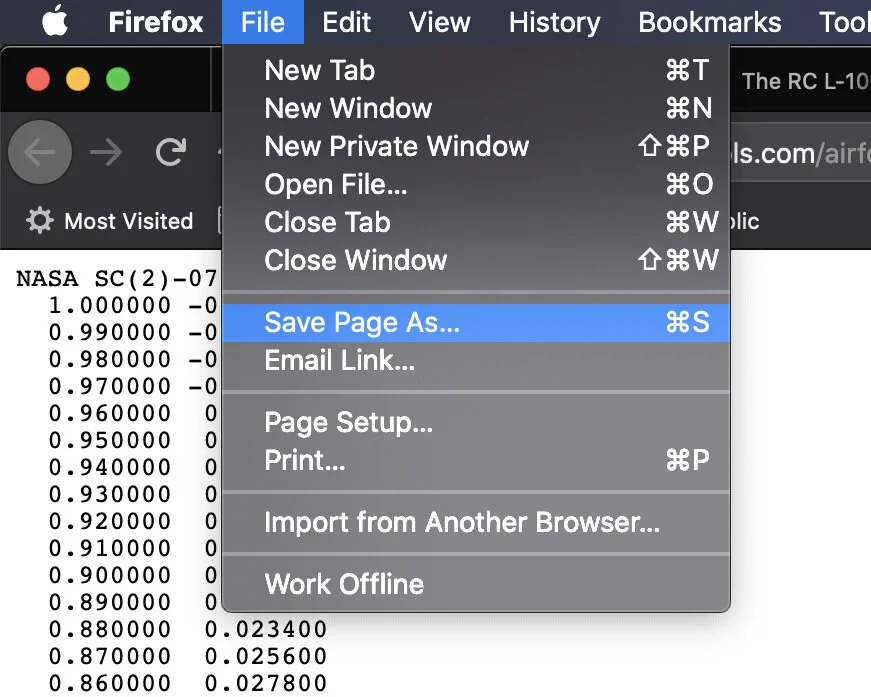
Task: Click the value 0.930000
Action: (x=109, y=494)
